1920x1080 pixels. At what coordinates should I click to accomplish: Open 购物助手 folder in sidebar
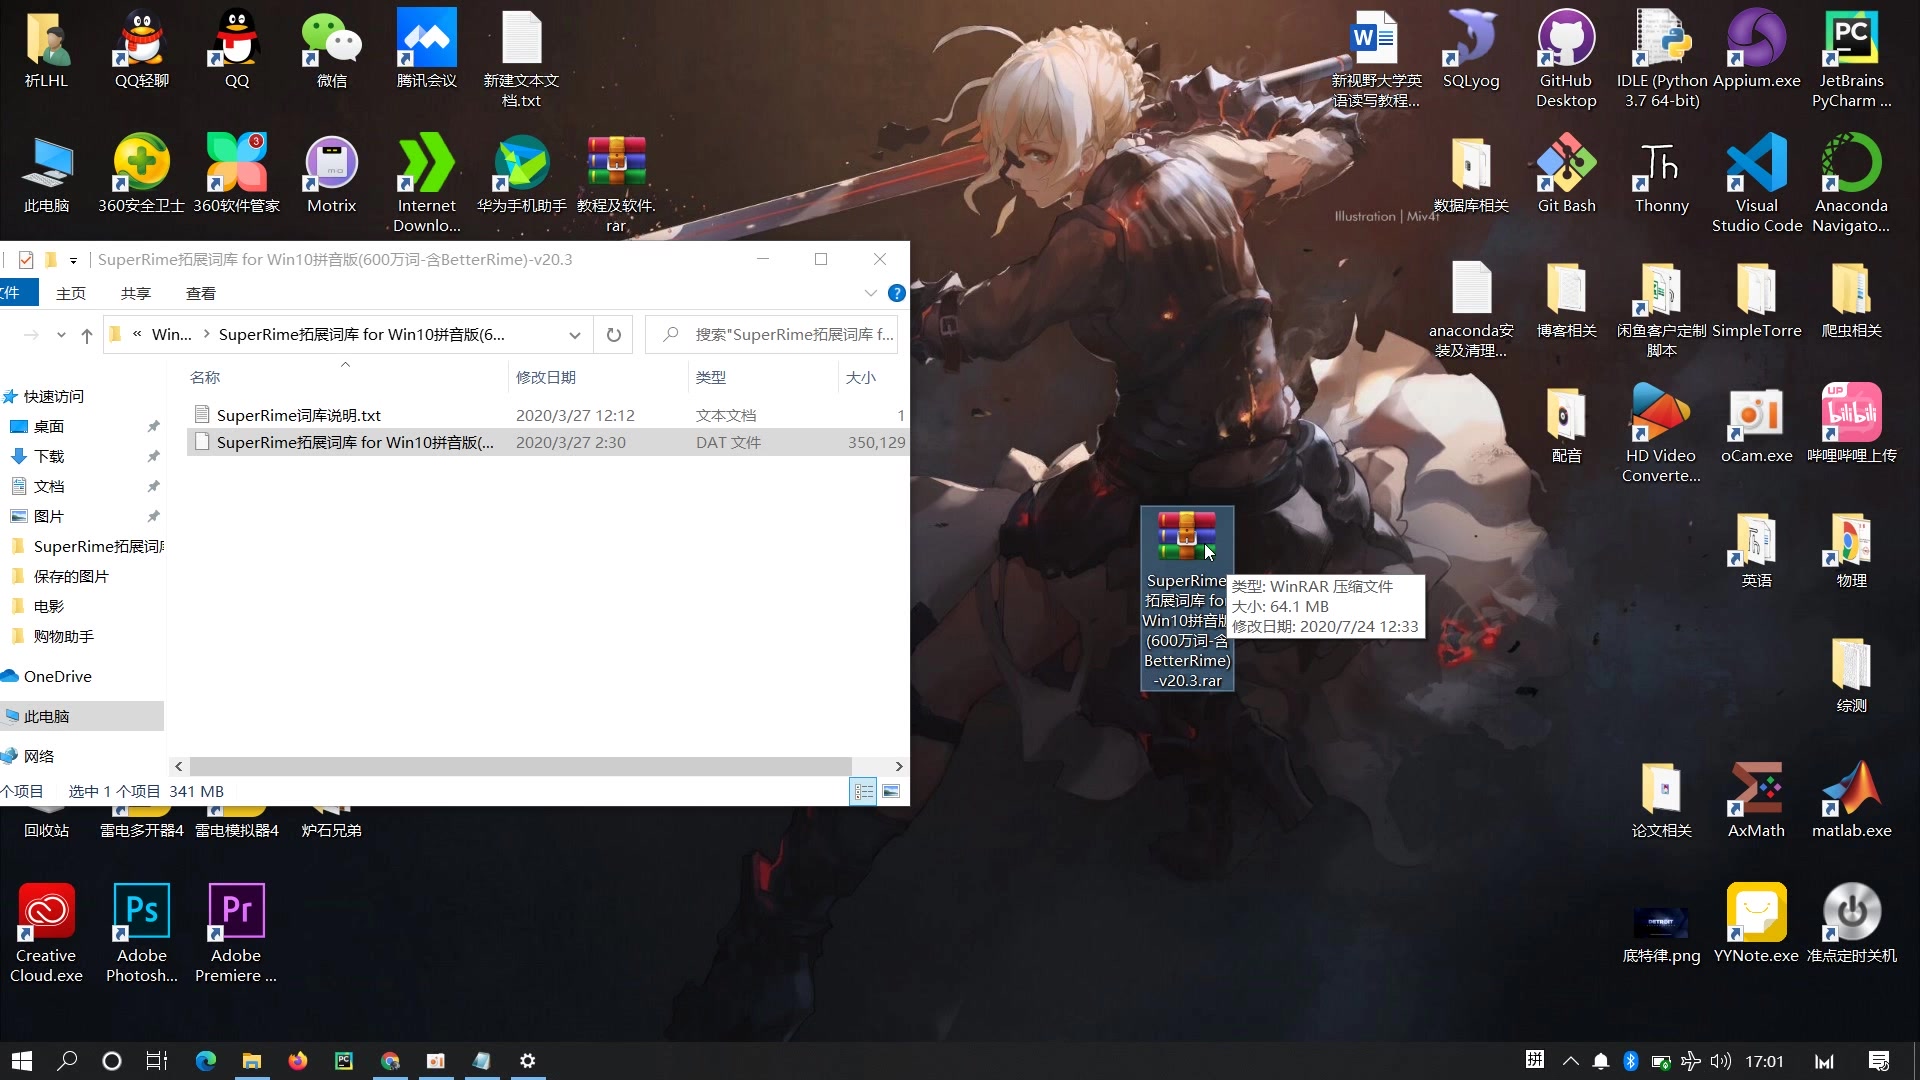(x=64, y=636)
